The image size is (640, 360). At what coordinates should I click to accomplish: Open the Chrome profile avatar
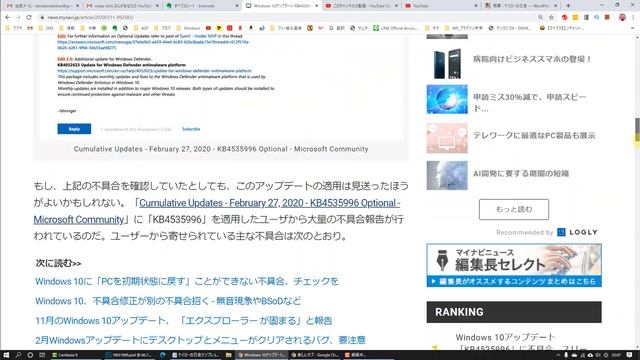(x=622, y=18)
